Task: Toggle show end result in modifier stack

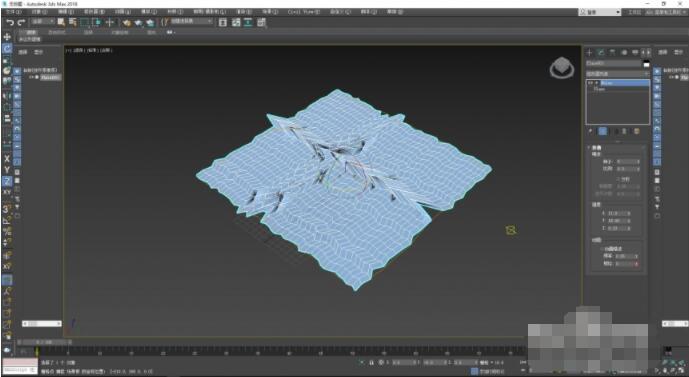Action: pyautogui.click(x=603, y=131)
